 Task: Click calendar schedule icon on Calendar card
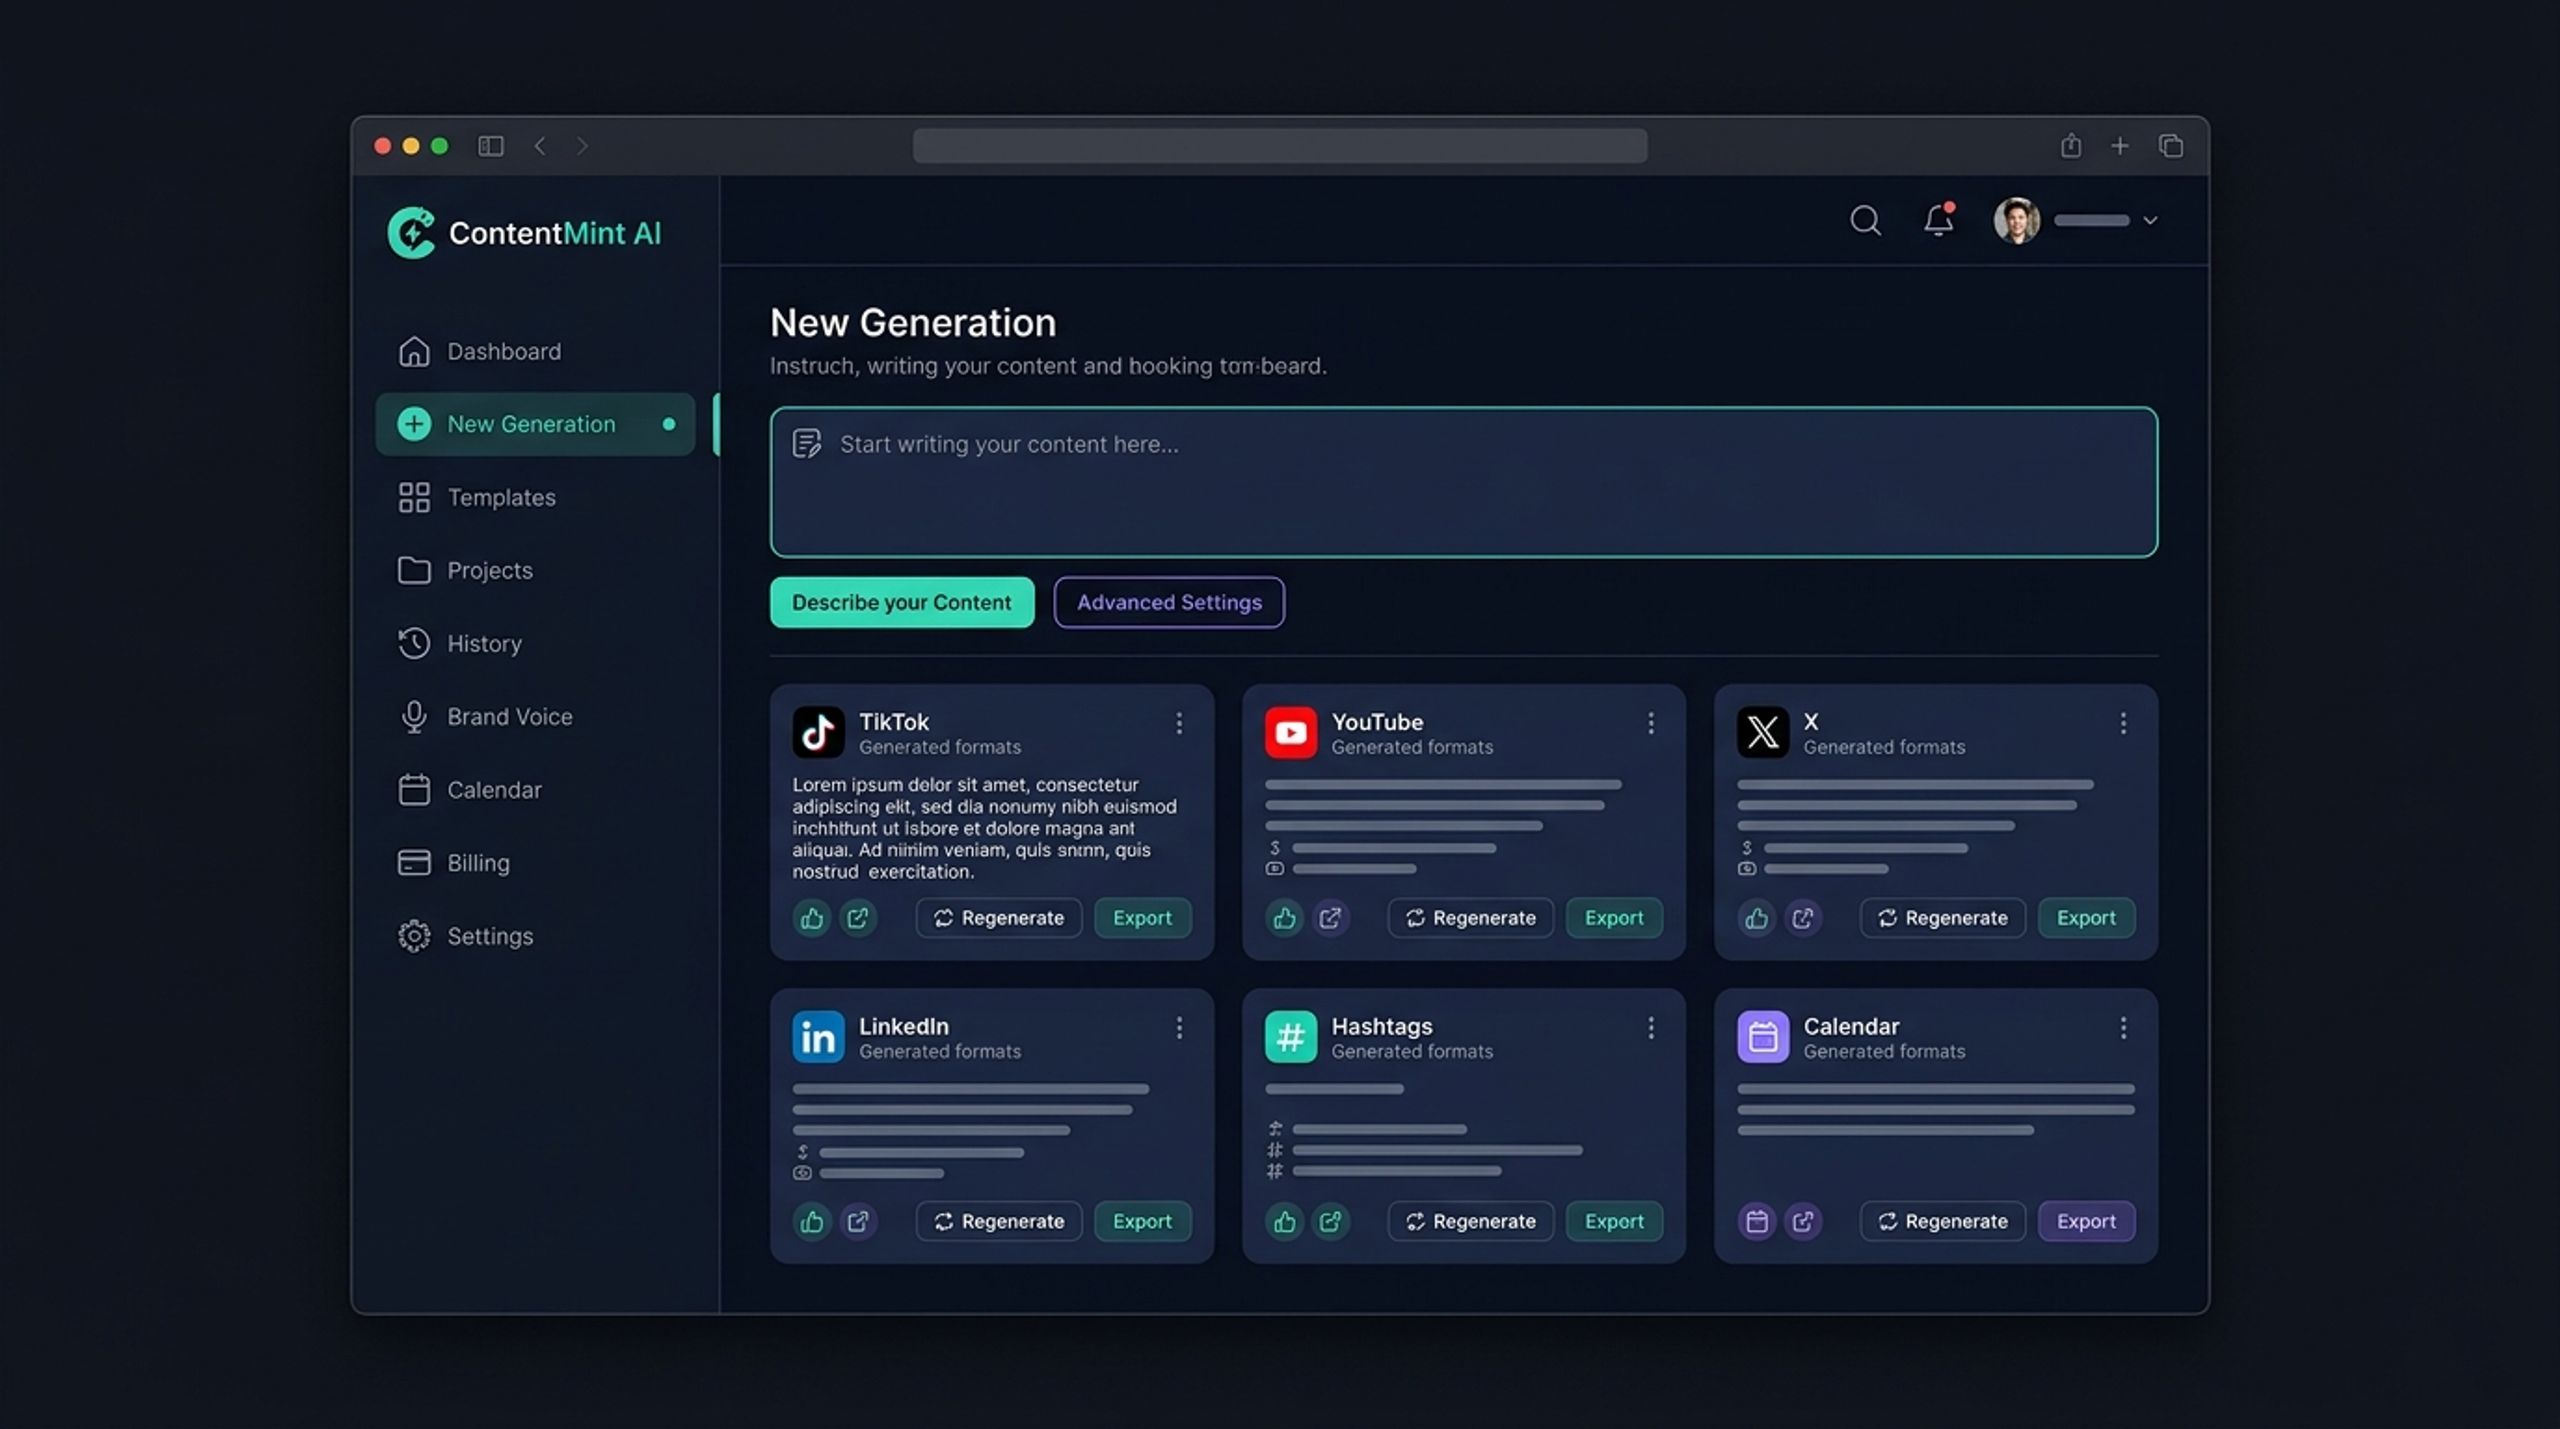point(1756,1221)
